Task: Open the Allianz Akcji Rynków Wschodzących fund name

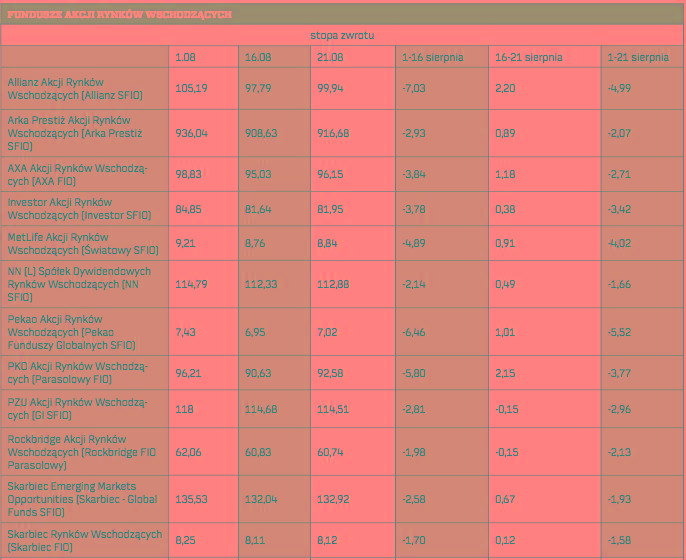Action: [75, 88]
